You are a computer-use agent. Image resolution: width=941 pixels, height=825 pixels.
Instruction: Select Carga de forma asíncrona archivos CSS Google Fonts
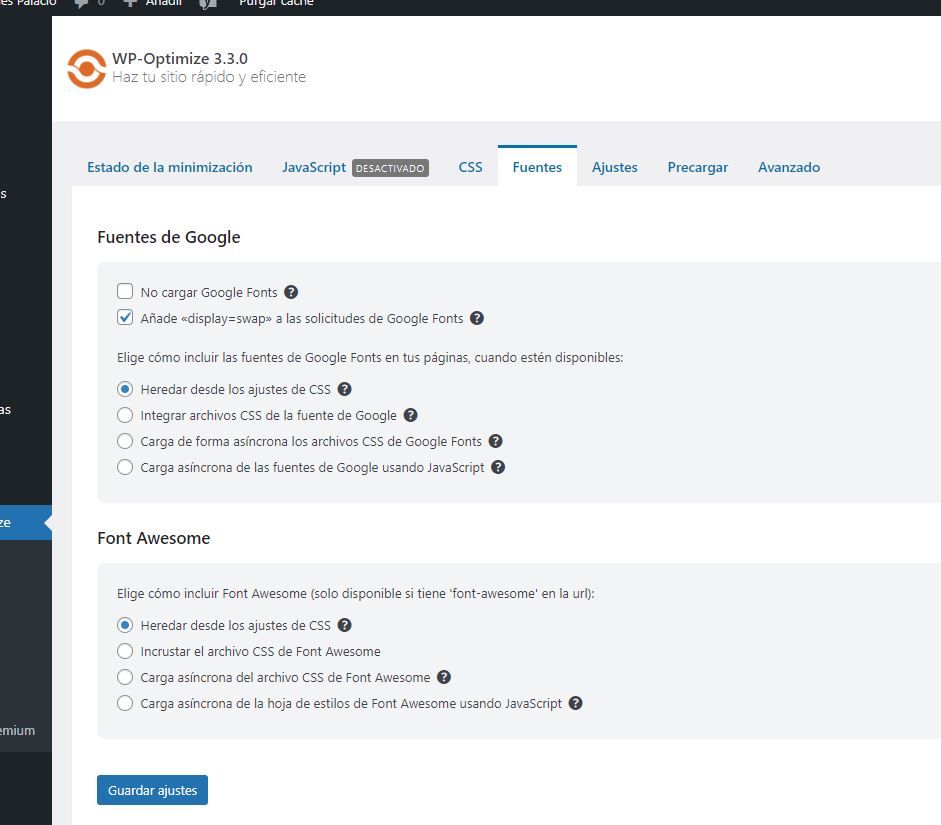(x=125, y=441)
